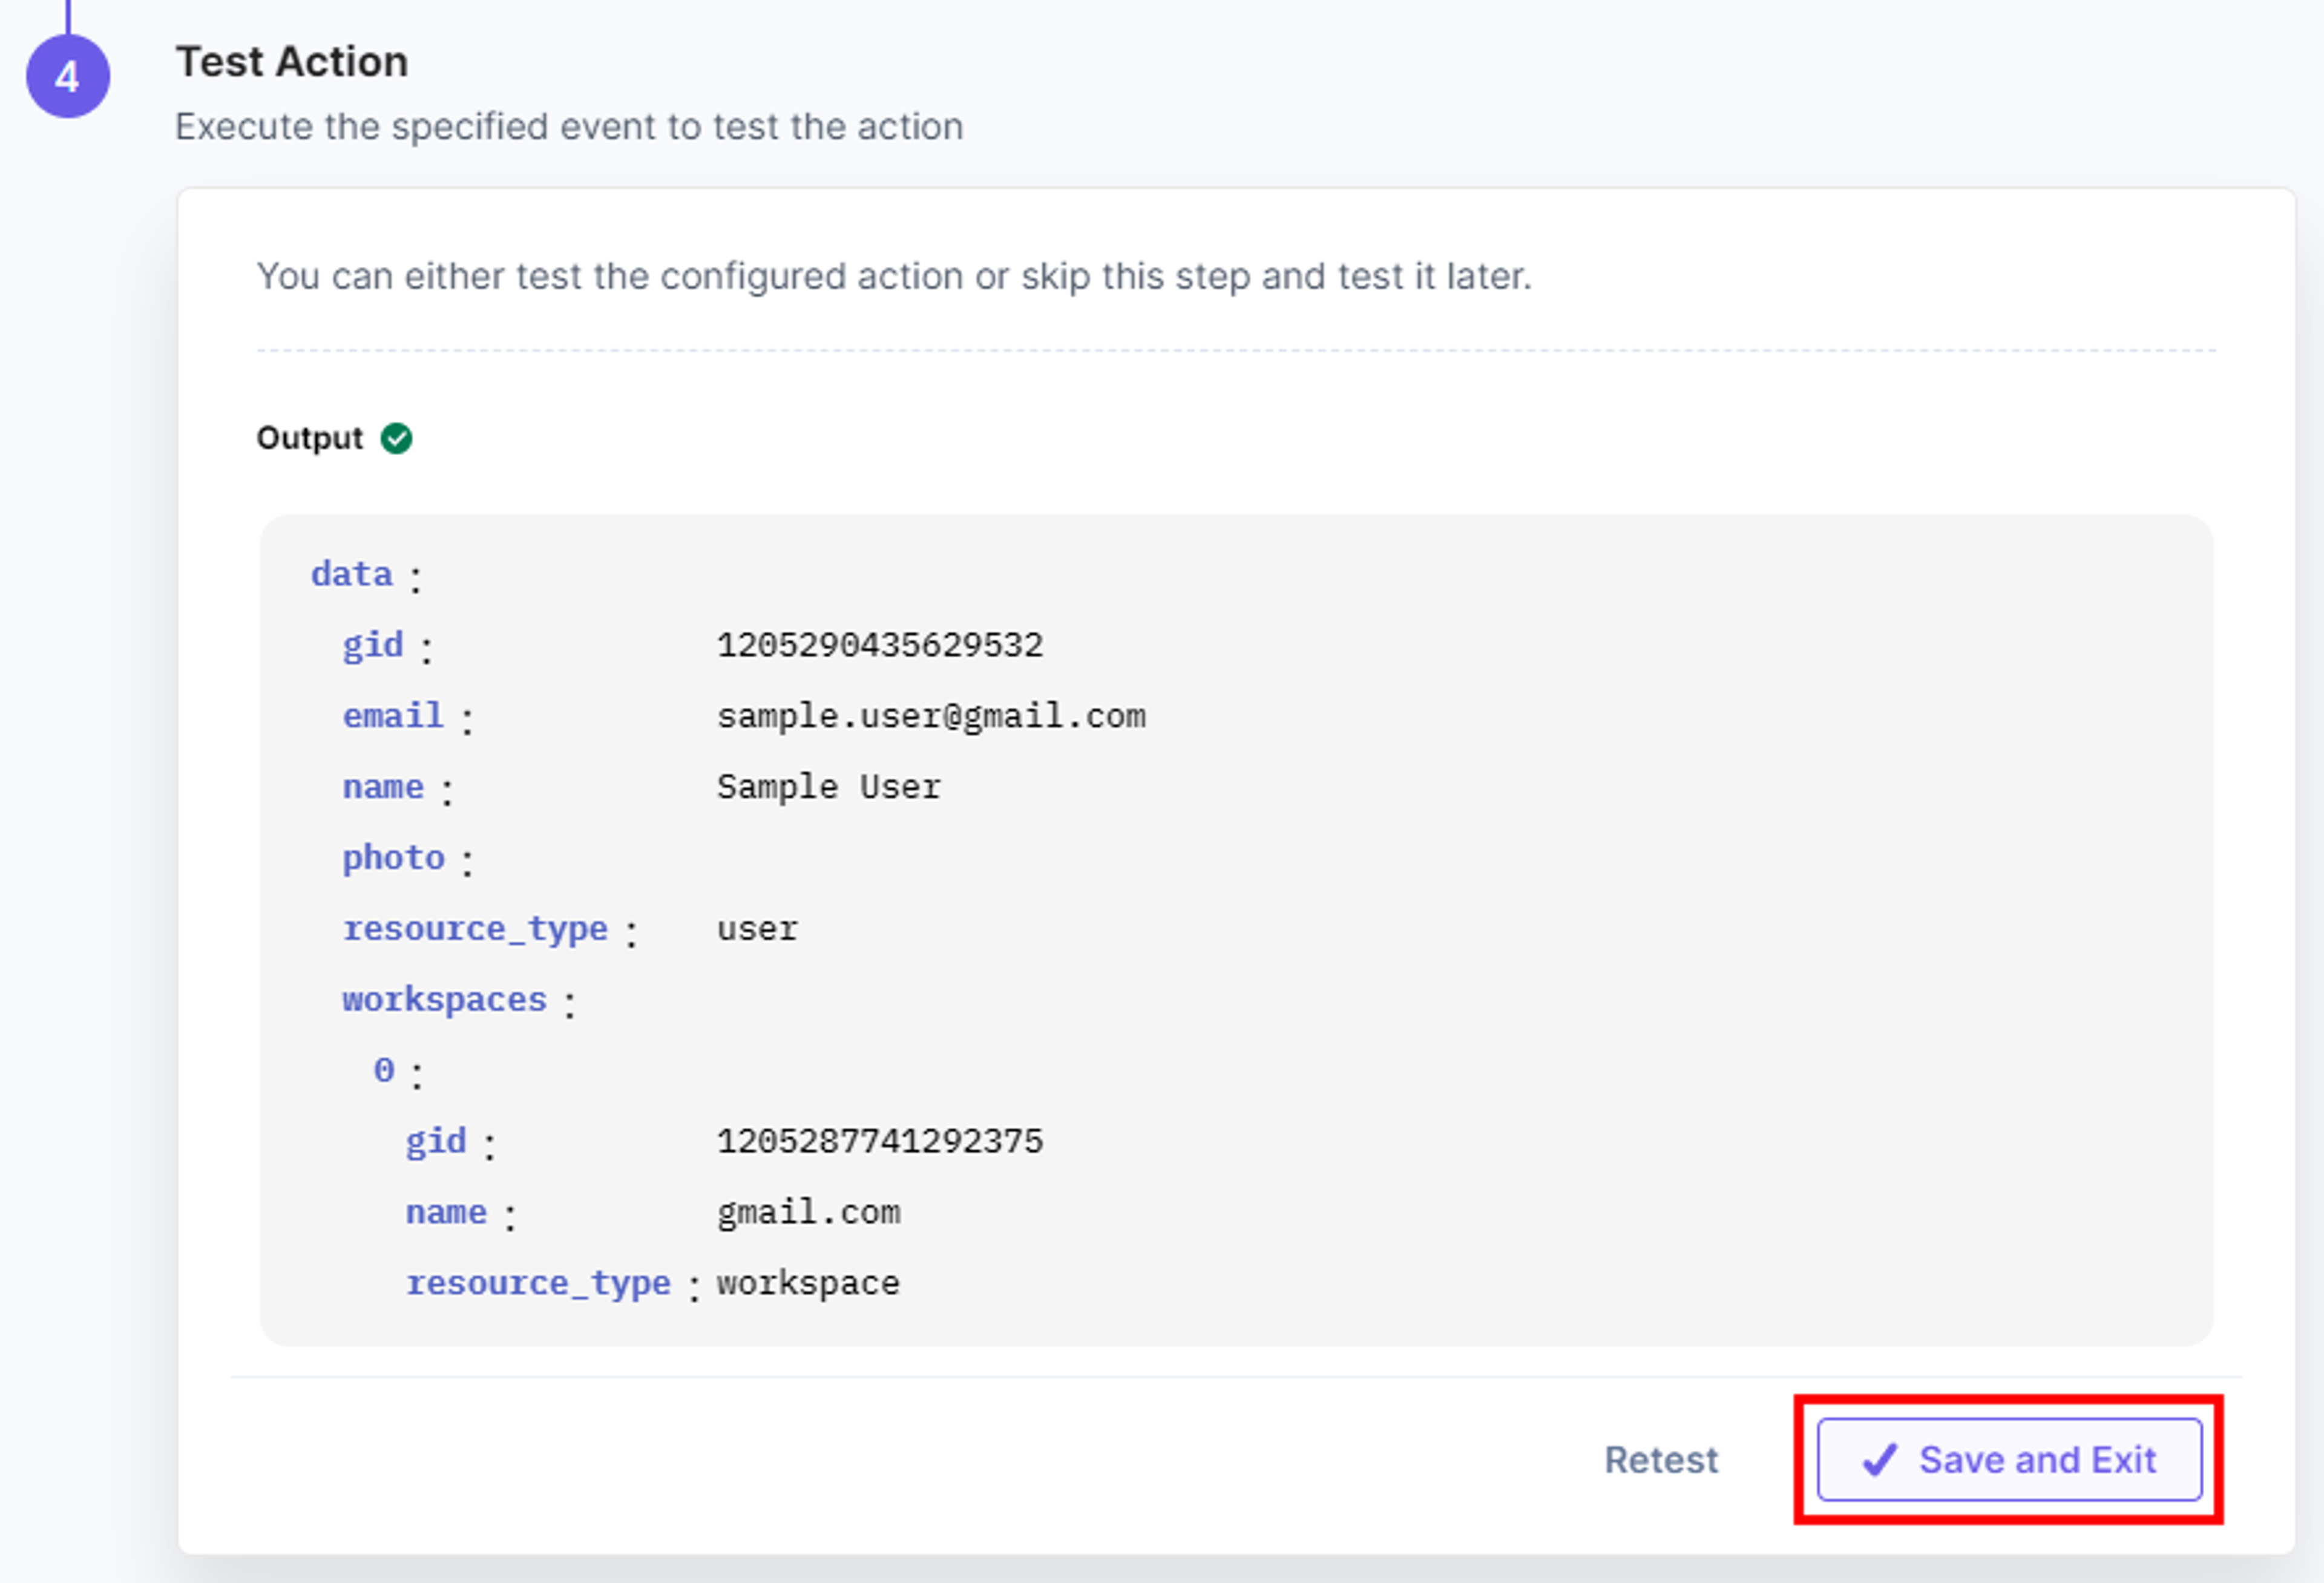Image resolution: width=2324 pixels, height=1583 pixels.
Task: Click the workspace index '0' key
Action: point(384,1071)
